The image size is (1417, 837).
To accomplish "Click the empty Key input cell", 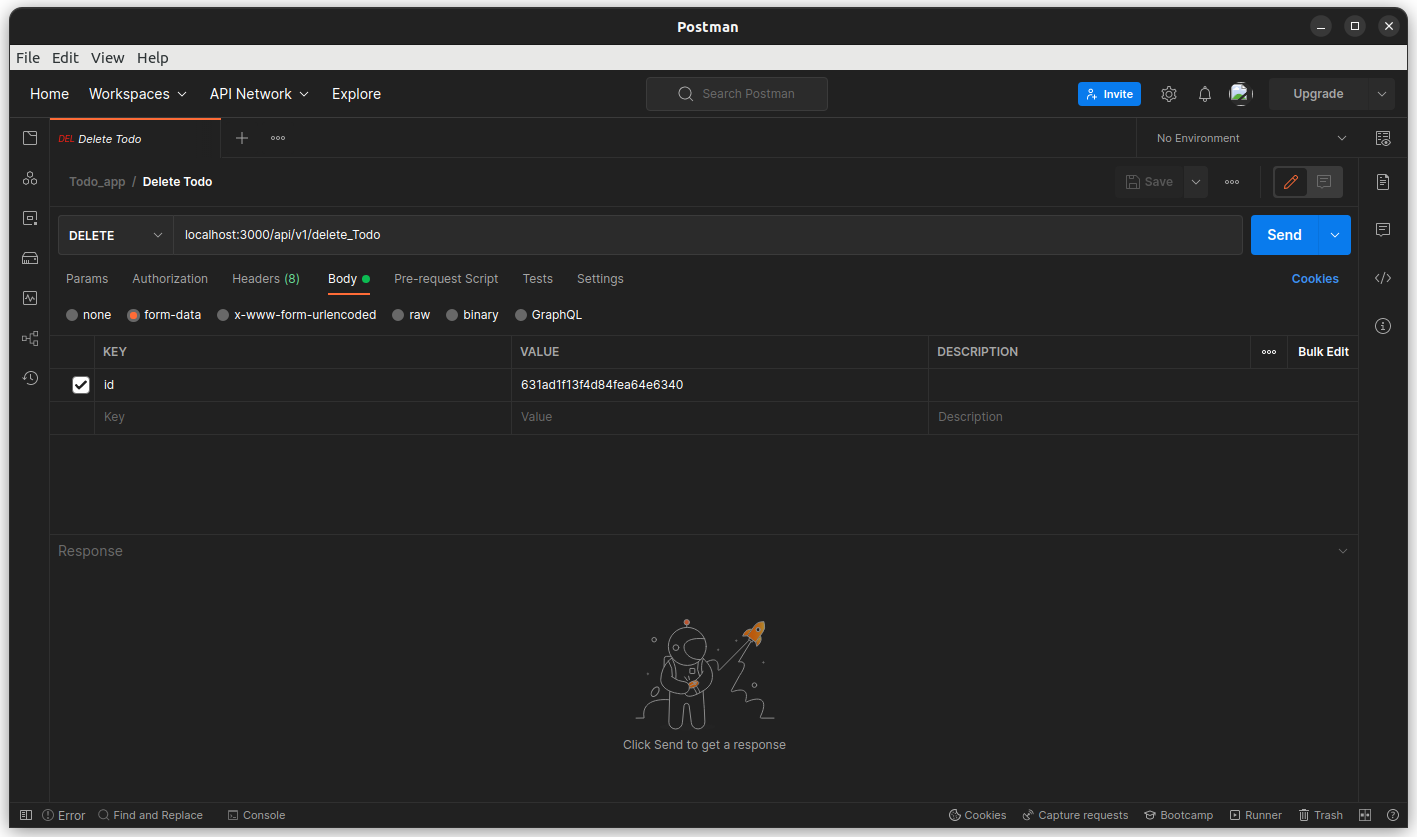I will [303, 417].
